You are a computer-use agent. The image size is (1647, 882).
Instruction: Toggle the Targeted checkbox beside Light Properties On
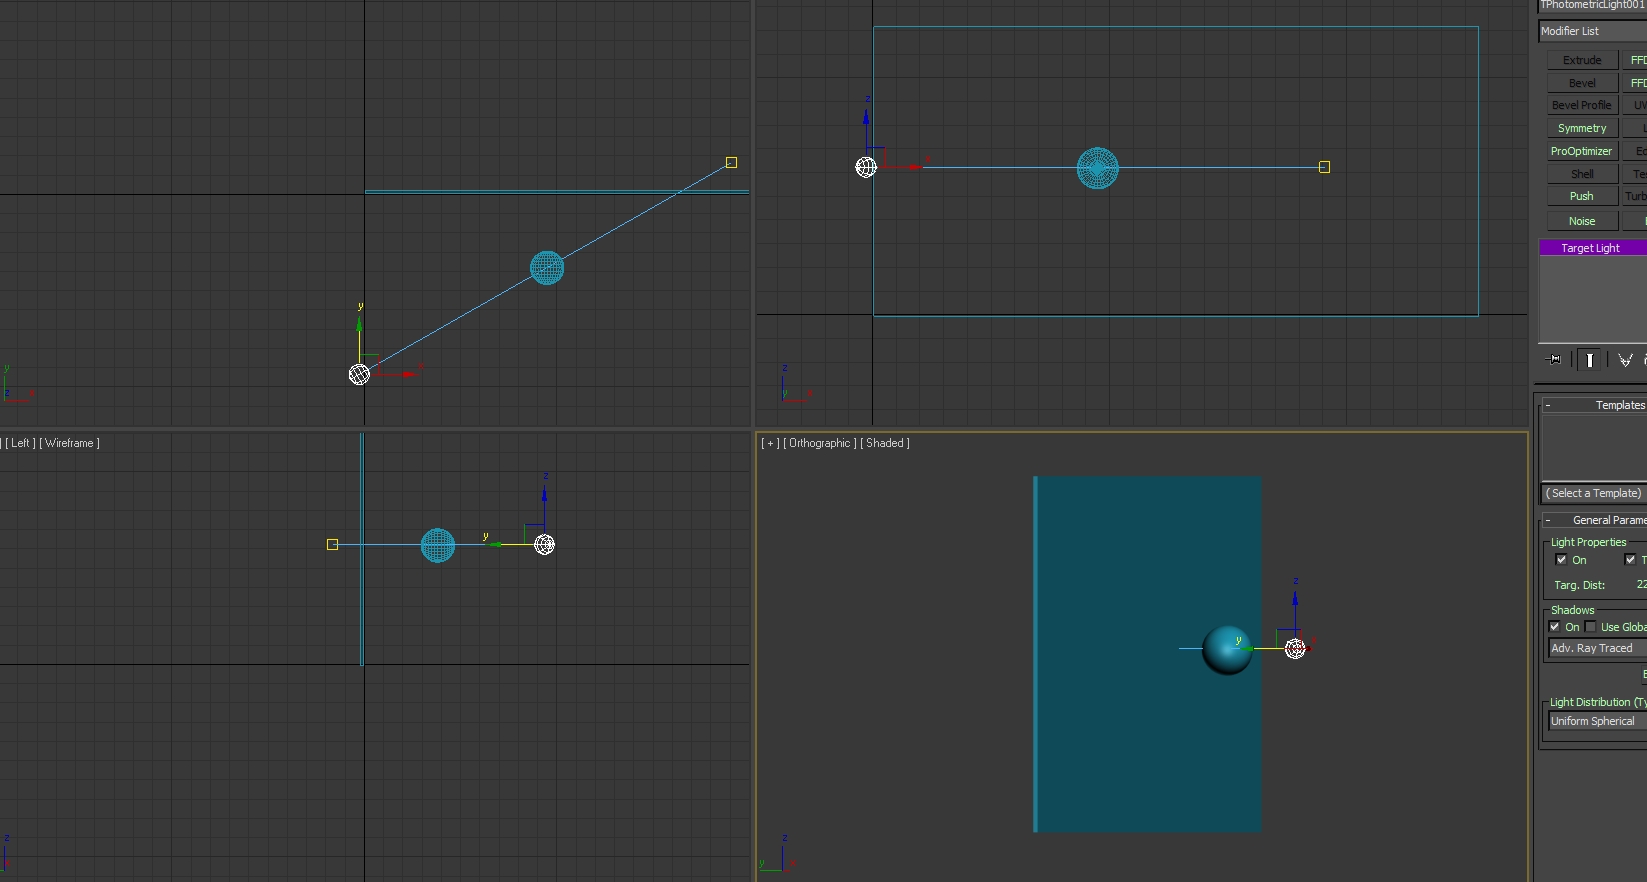(1630, 560)
